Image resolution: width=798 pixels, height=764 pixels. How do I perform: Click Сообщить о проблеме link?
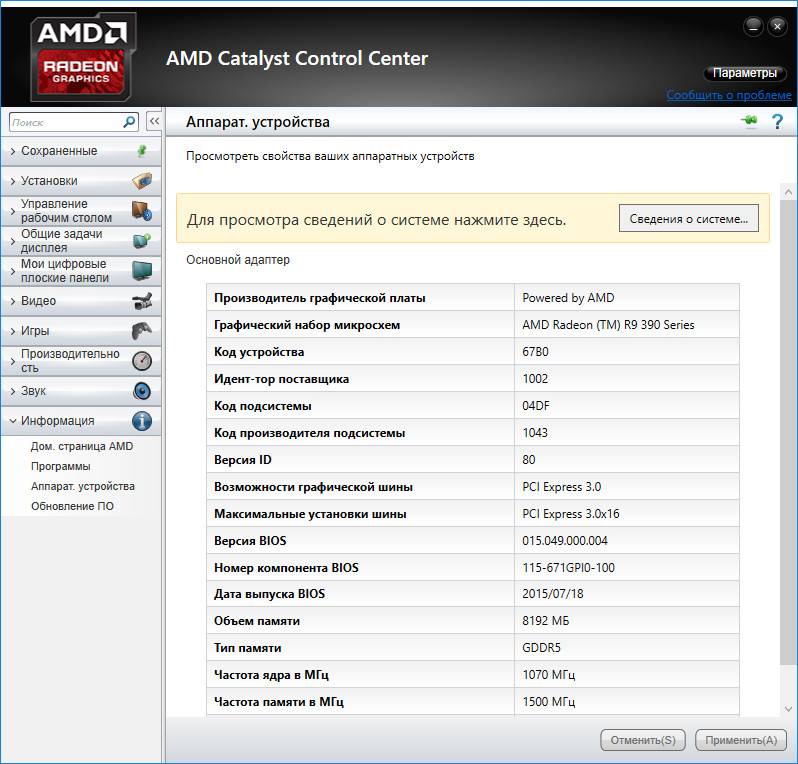[x=729, y=95]
